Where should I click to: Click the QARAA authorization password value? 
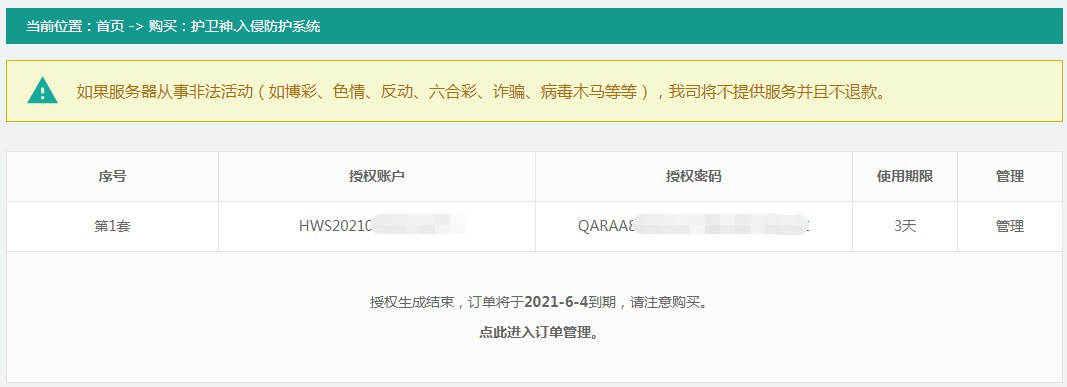(x=693, y=226)
